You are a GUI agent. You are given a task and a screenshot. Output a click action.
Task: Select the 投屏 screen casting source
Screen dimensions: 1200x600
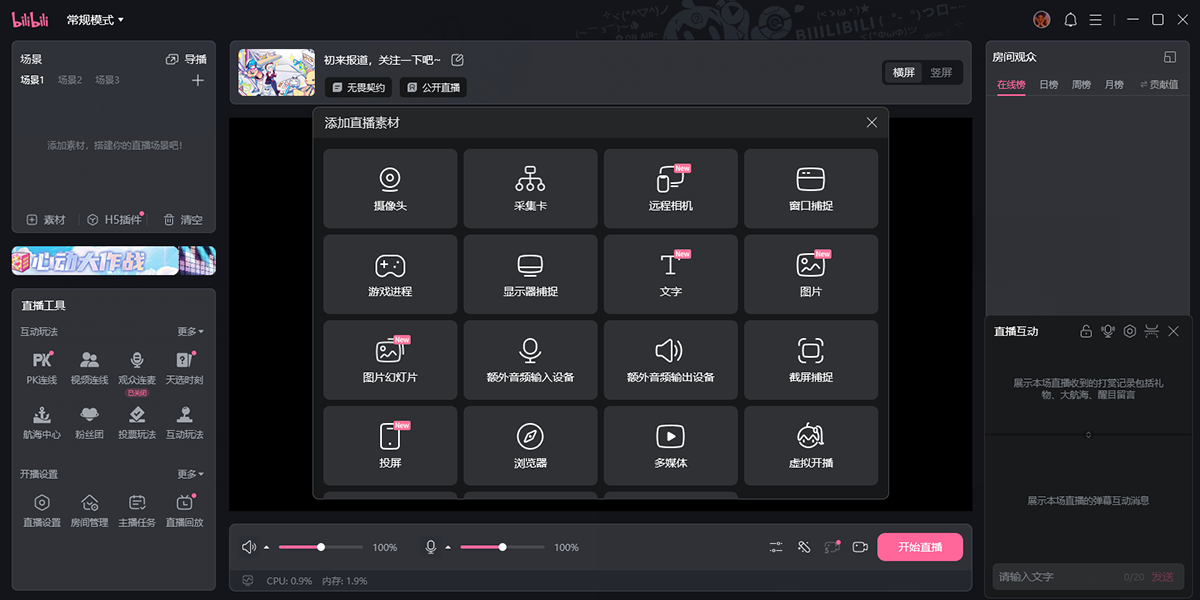tap(390, 446)
